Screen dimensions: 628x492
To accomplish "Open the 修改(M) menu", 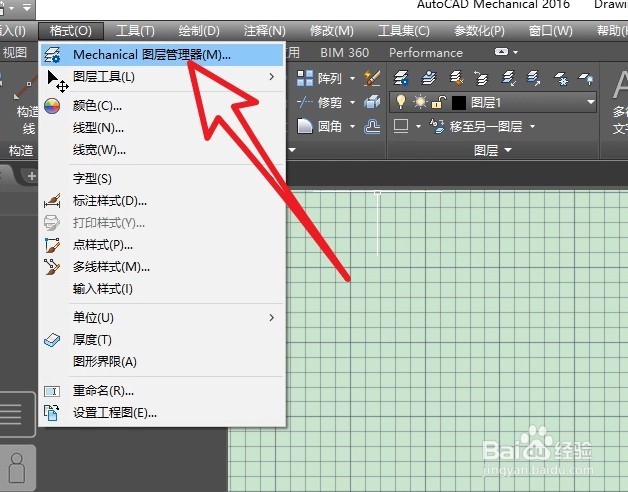I will point(332,31).
